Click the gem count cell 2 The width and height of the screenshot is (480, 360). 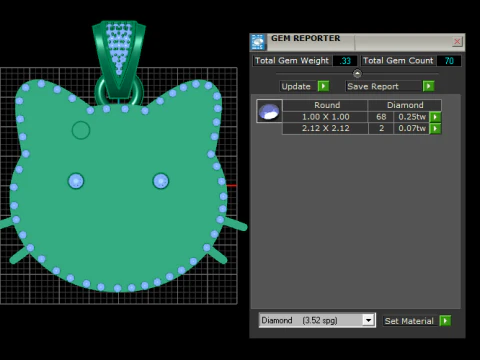(381, 128)
